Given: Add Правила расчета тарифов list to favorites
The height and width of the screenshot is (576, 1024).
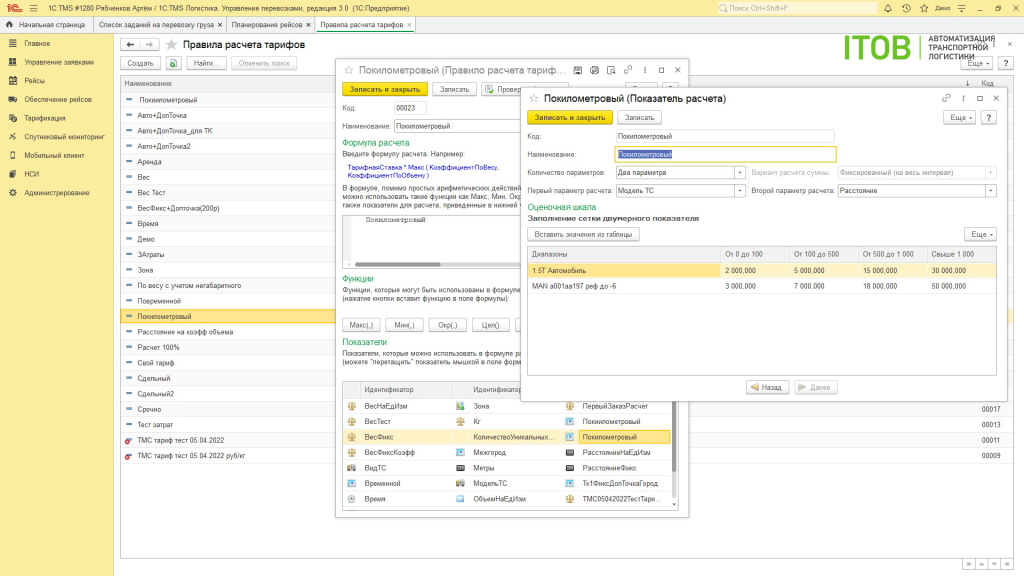Looking at the screenshot, I should [x=171, y=44].
